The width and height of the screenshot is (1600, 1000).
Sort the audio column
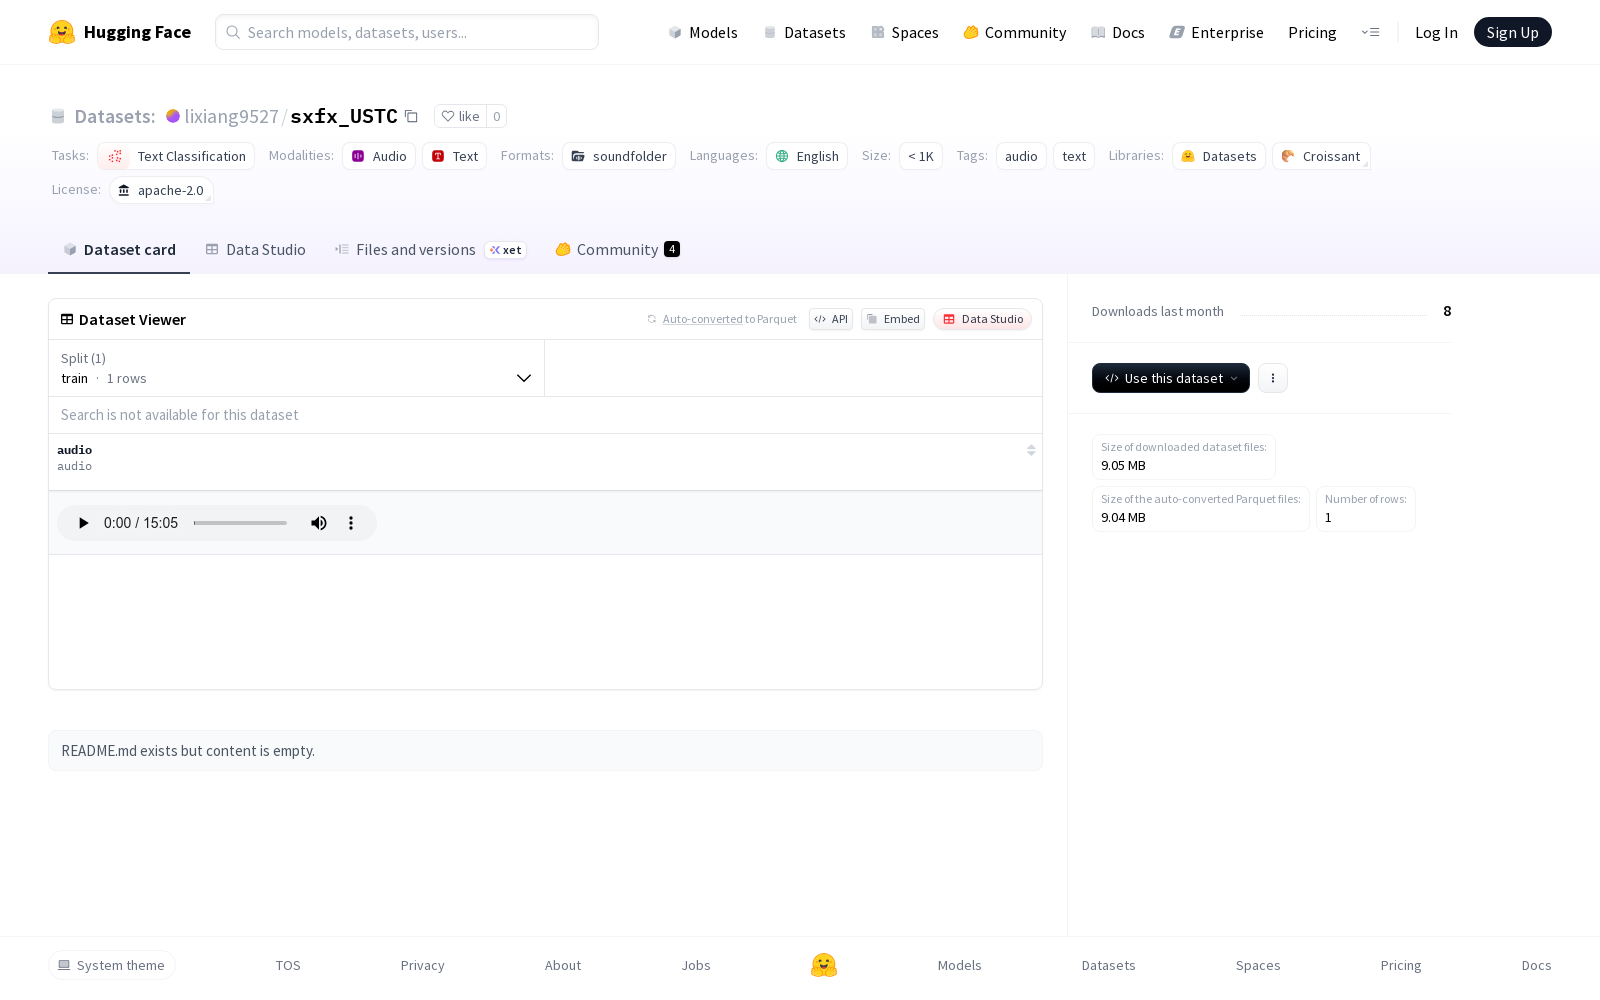point(1031,450)
